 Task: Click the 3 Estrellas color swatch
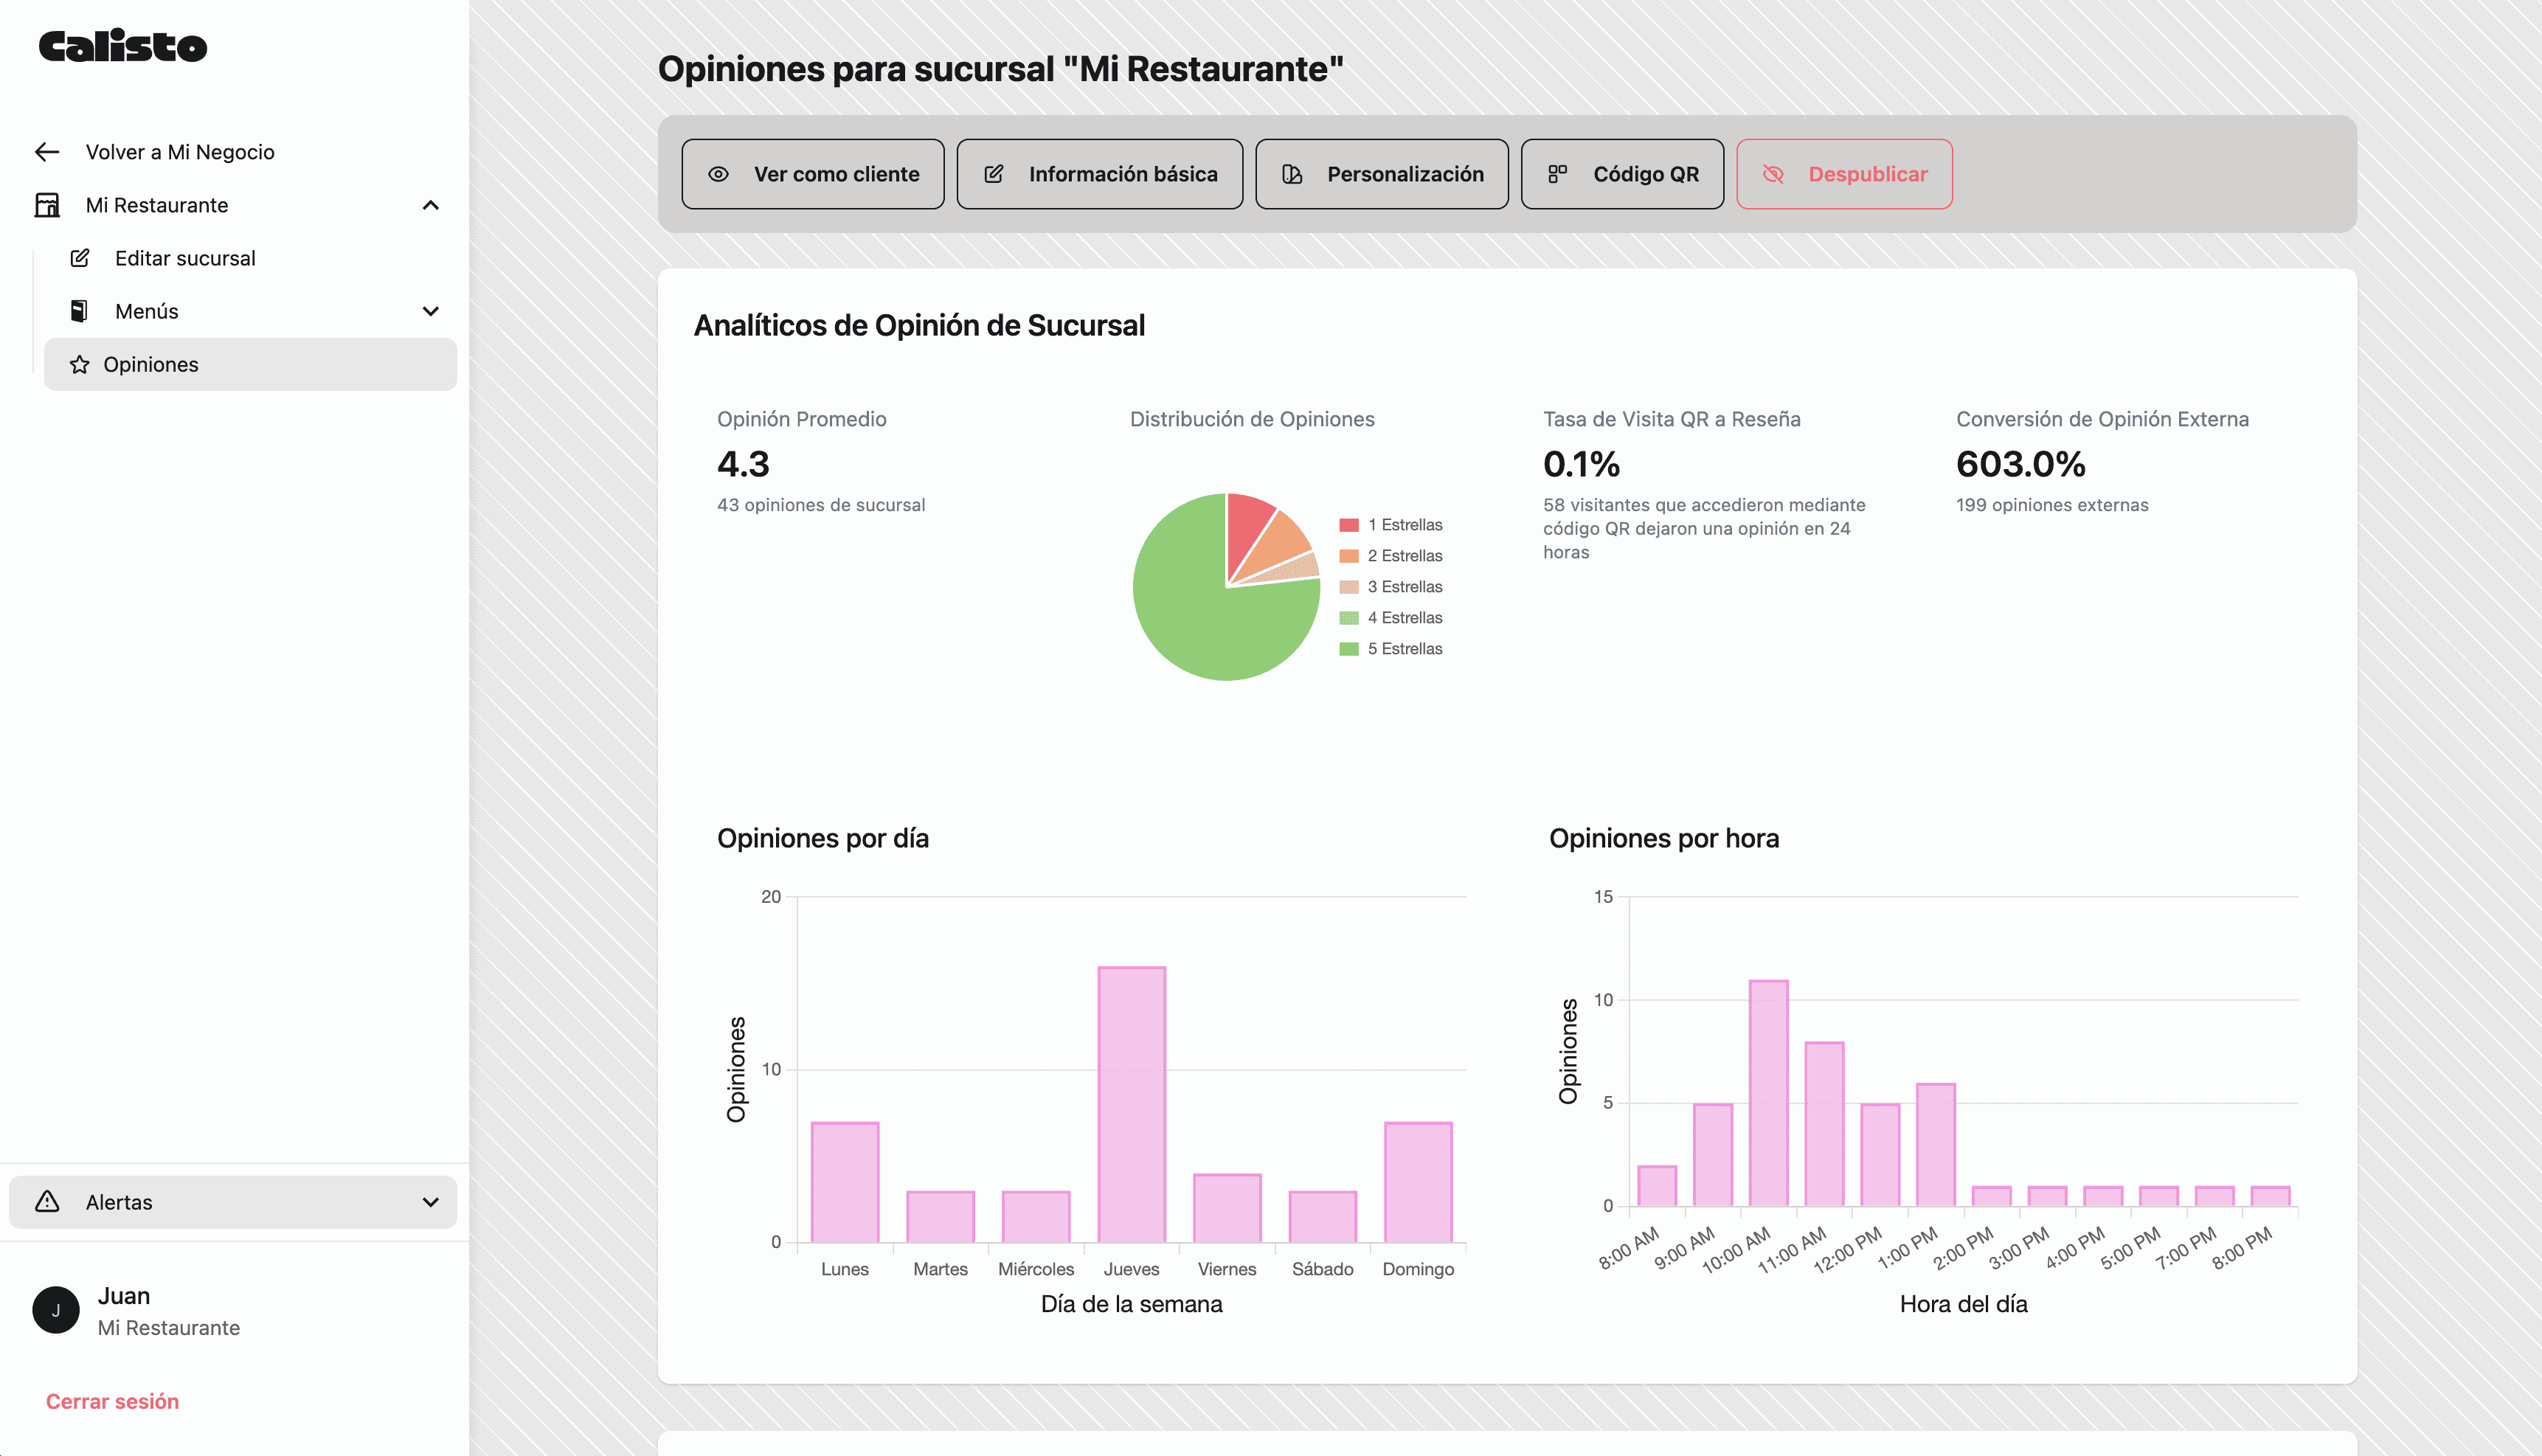click(x=1349, y=587)
